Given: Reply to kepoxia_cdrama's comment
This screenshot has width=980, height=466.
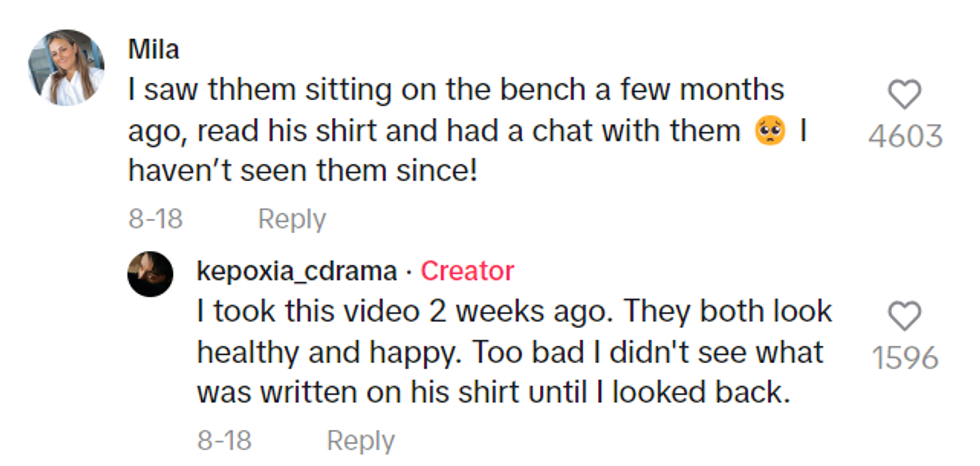Looking at the screenshot, I should (x=360, y=440).
